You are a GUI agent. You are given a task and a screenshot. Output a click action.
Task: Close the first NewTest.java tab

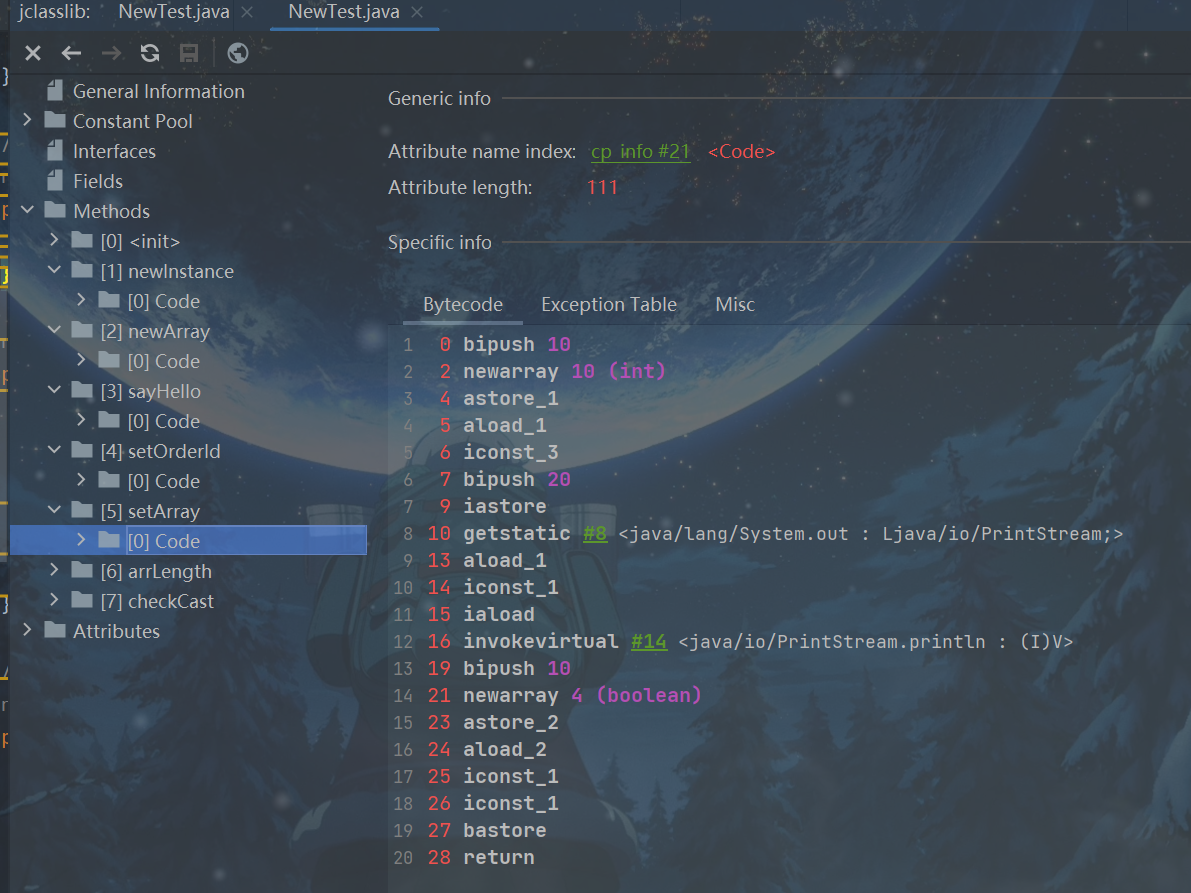tap(247, 13)
